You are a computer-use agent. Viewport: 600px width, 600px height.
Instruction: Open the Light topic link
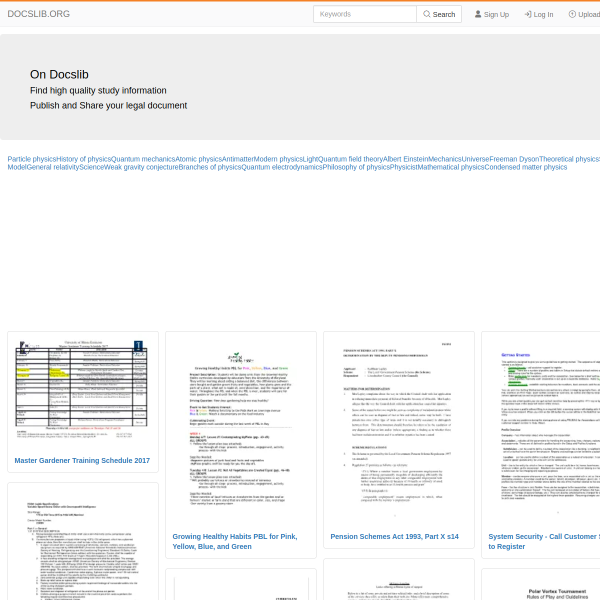pos(310,159)
